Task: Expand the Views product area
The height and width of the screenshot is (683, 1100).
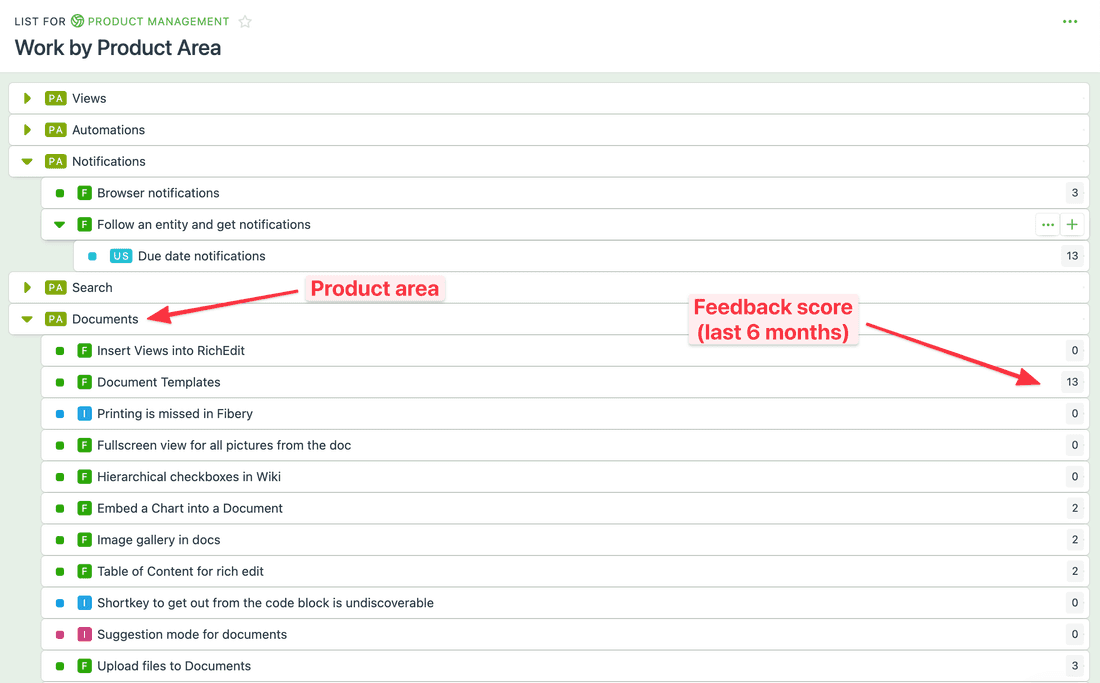Action: coord(27,98)
